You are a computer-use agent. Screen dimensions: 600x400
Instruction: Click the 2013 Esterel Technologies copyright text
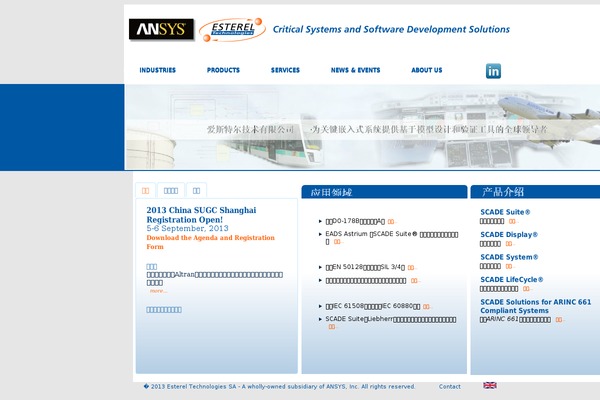click(279, 387)
